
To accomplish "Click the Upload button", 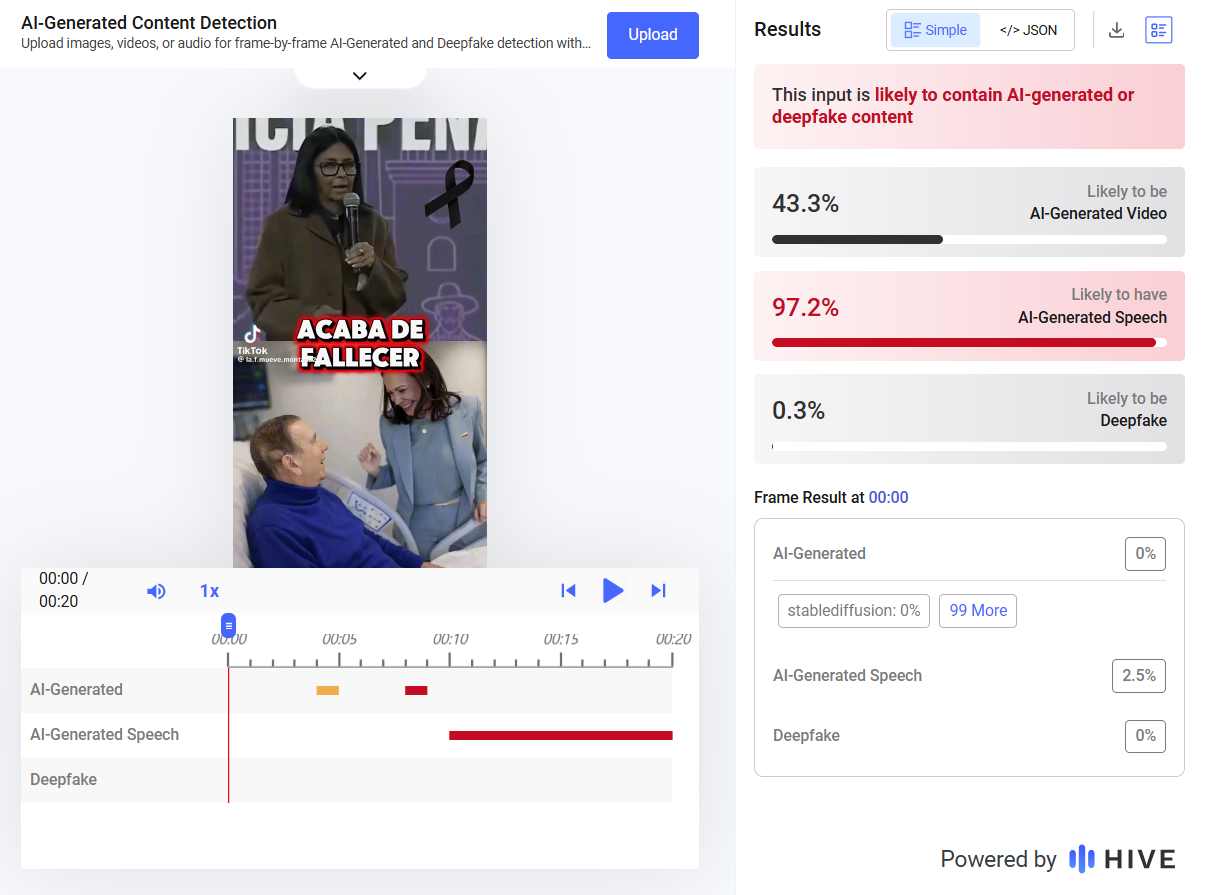I will [x=653, y=35].
